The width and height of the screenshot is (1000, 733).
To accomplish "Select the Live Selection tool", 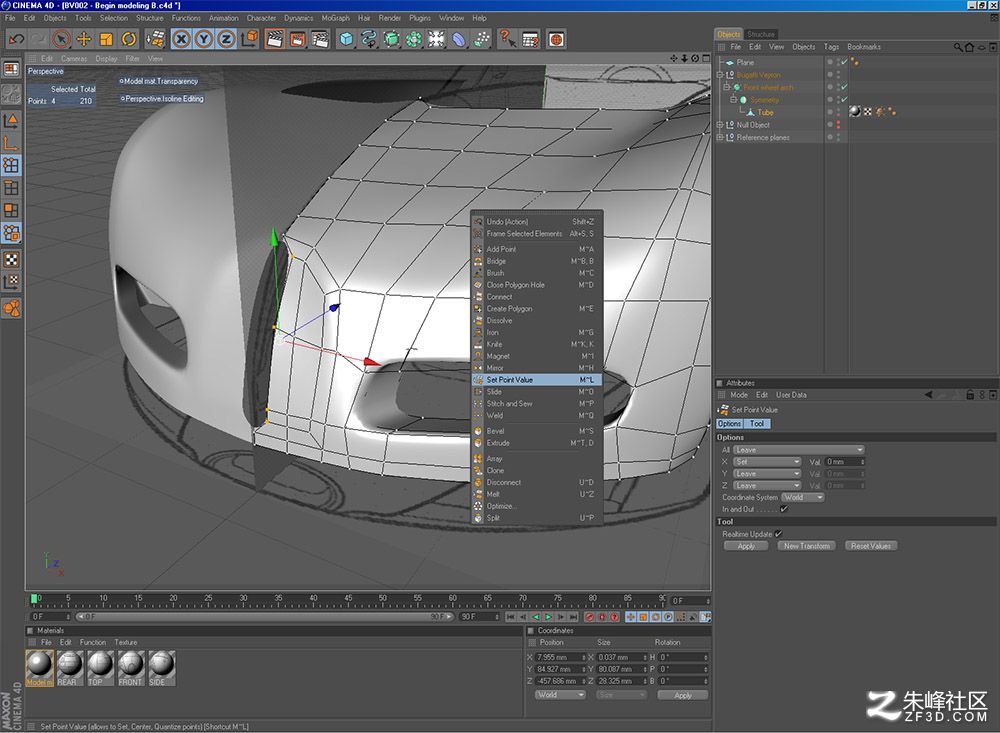I will click(61, 40).
